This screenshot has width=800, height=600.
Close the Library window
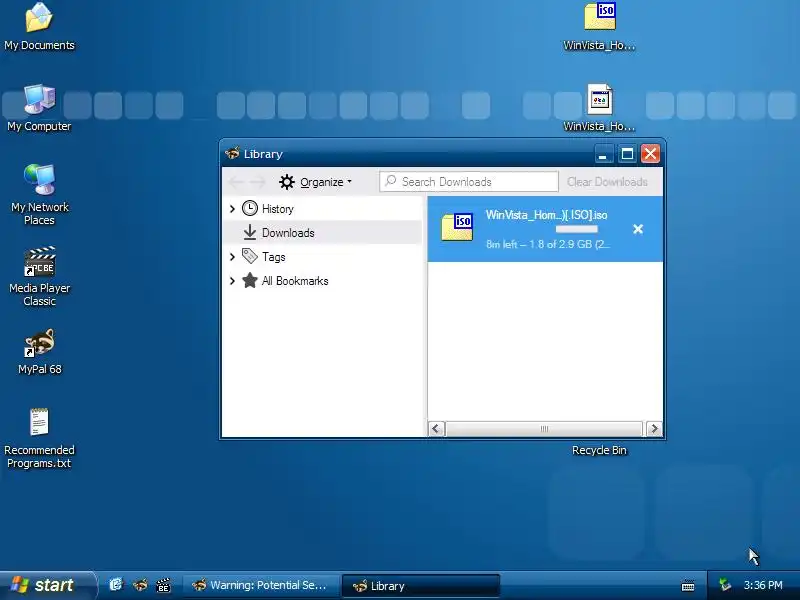[x=651, y=154]
